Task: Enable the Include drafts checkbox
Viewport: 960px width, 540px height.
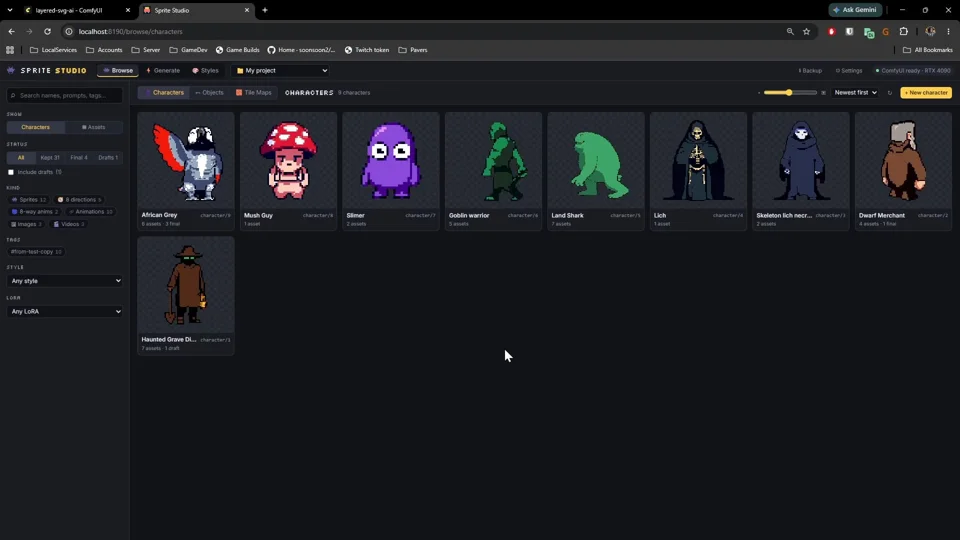Action: [x=11, y=173]
